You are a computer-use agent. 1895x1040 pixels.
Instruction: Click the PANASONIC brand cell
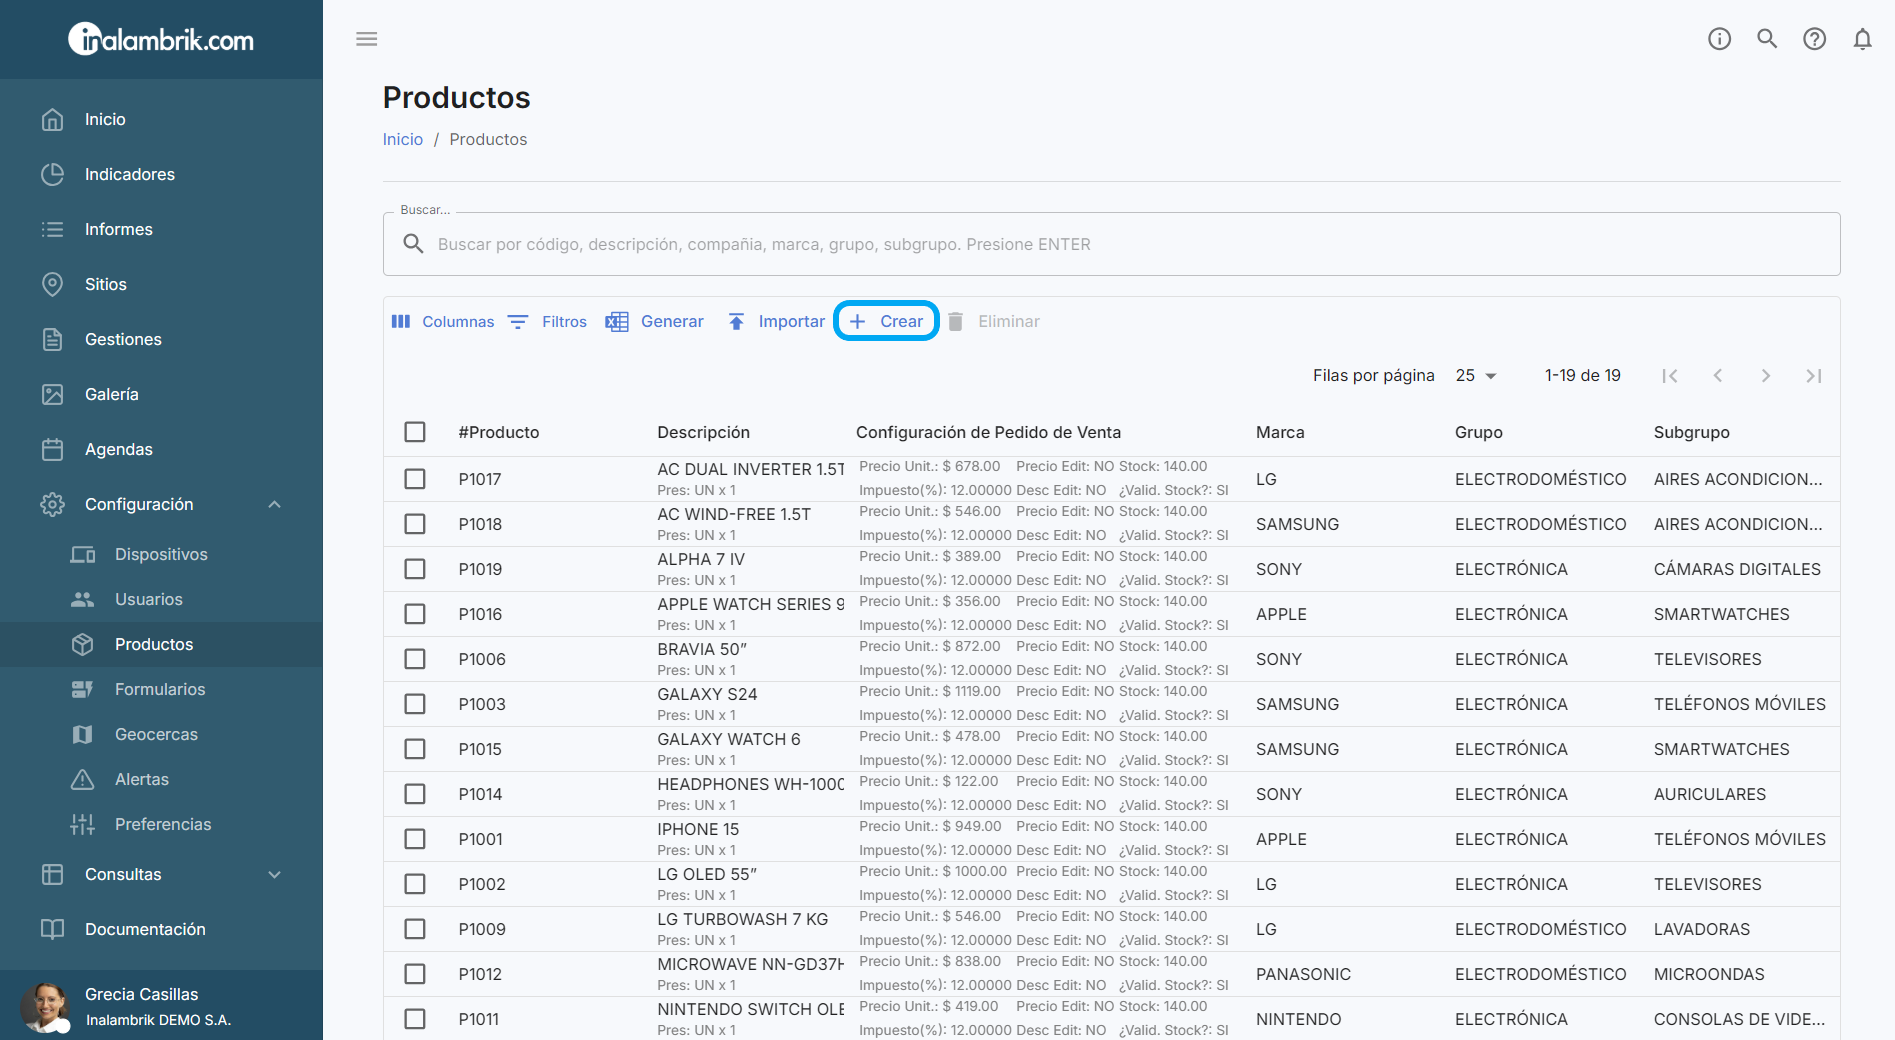tap(1303, 974)
